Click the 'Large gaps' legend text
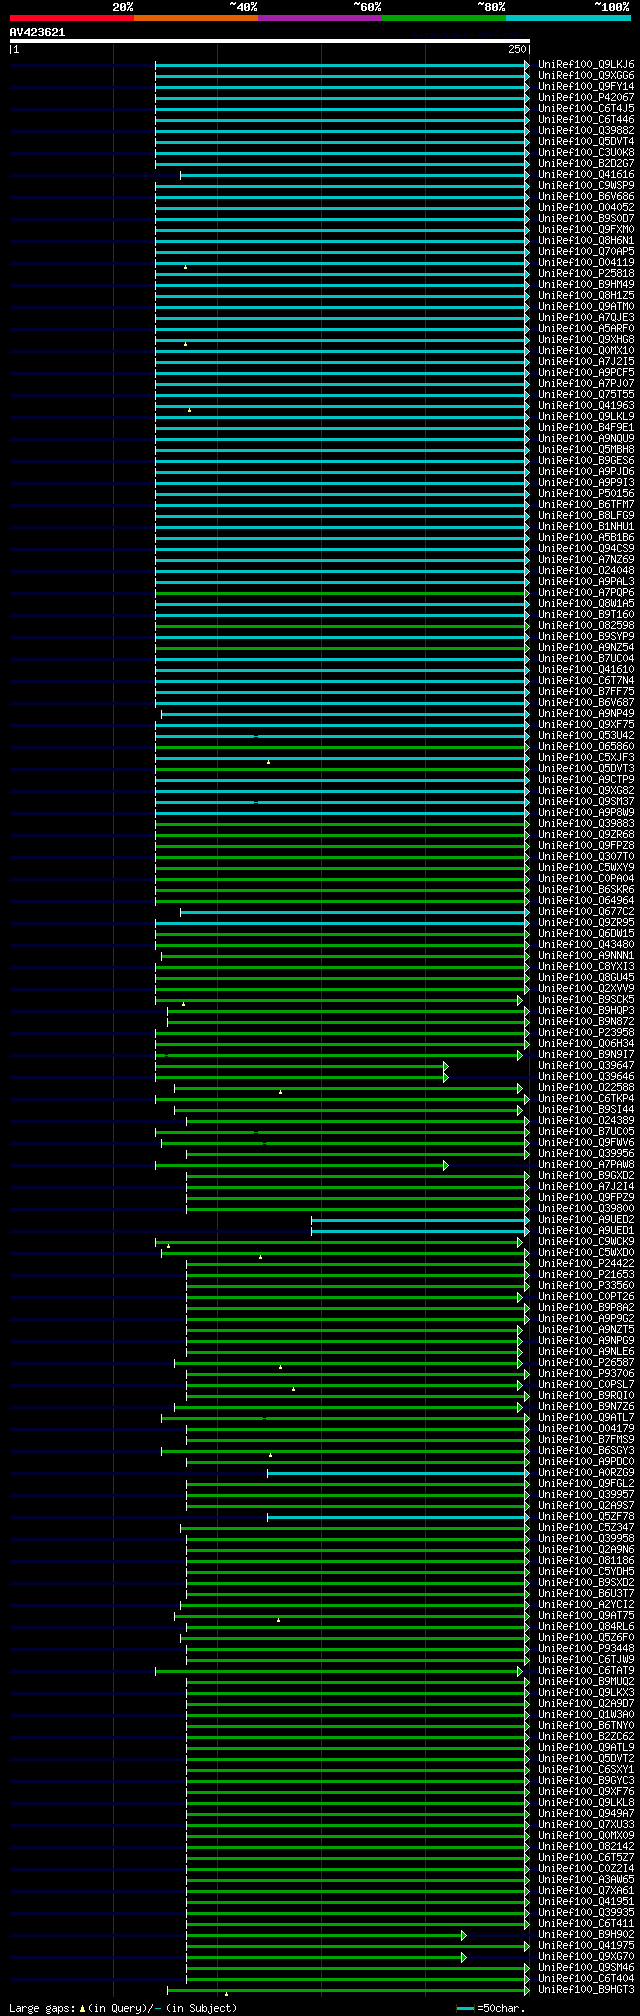The image size is (640, 2016). [x=42, y=2007]
